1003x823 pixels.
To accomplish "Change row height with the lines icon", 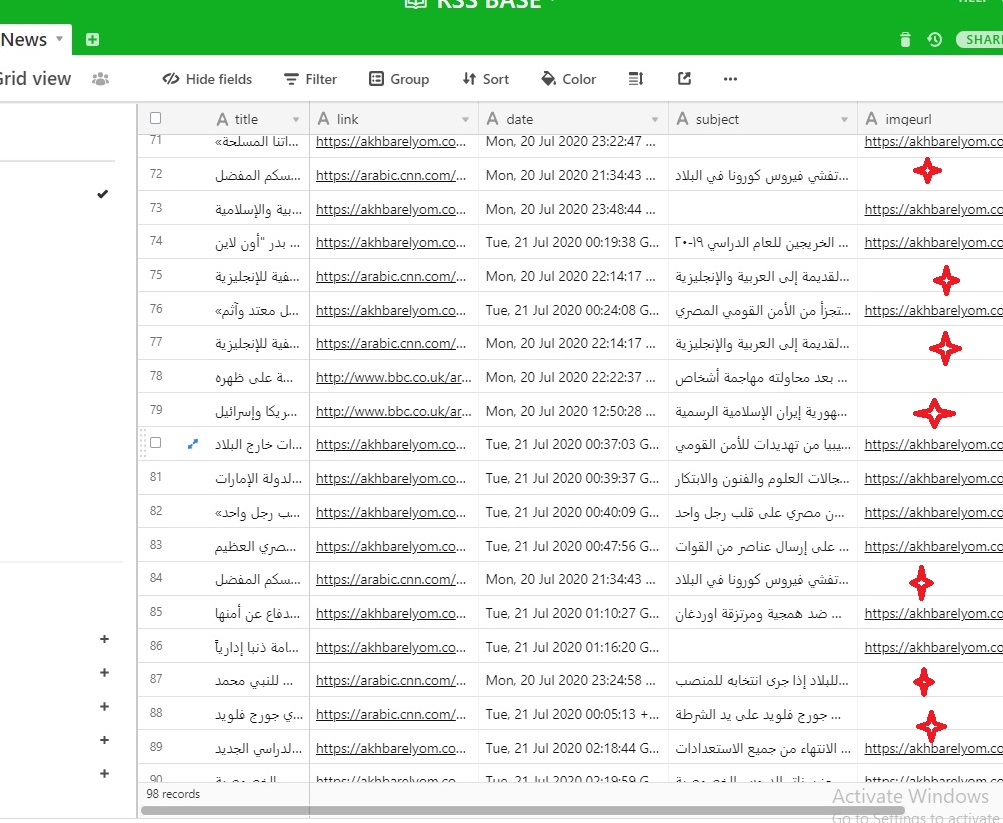I will pyautogui.click(x=635, y=79).
